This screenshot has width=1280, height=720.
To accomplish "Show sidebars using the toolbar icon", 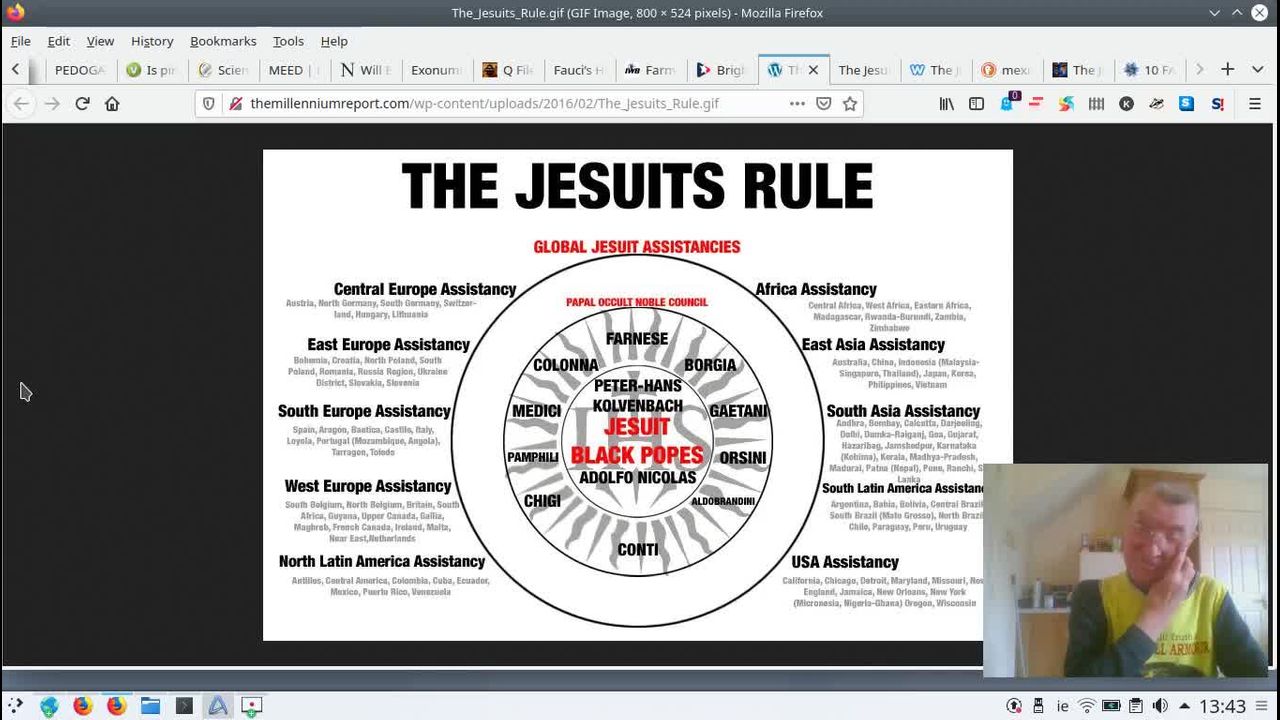I will (x=976, y=103).
